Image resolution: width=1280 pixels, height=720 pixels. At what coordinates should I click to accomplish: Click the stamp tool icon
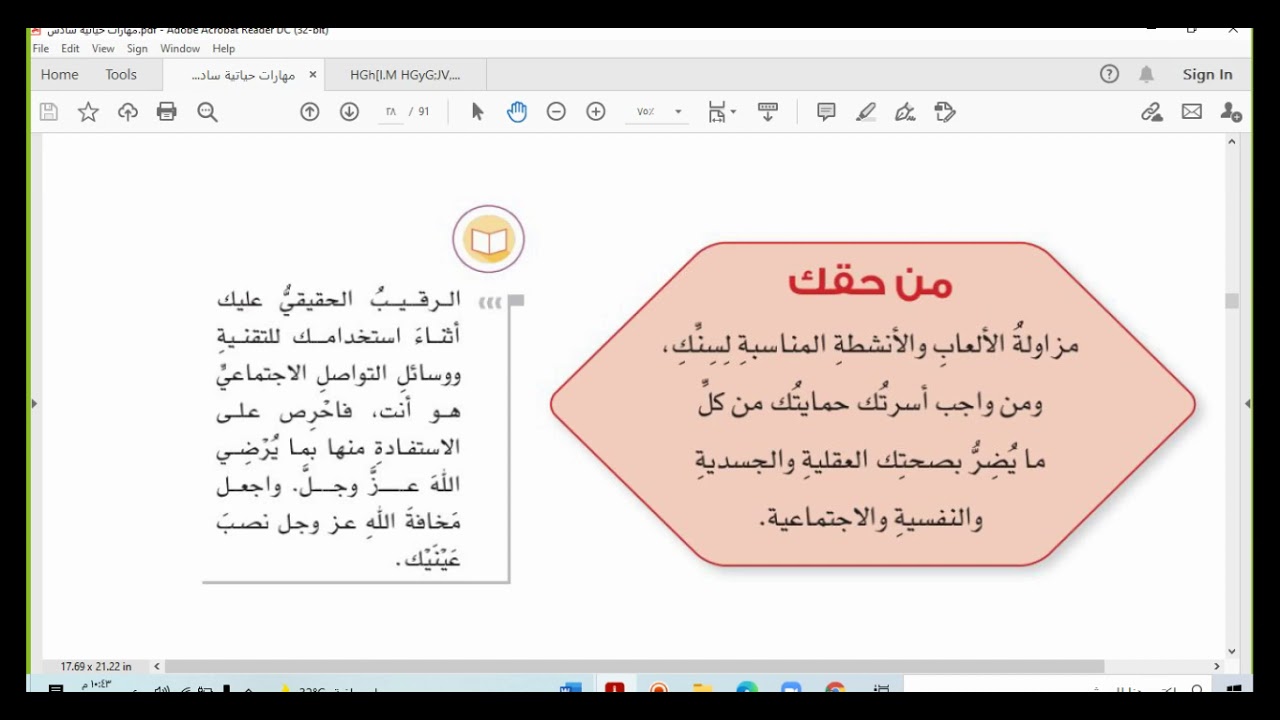(x=945, y=112)
